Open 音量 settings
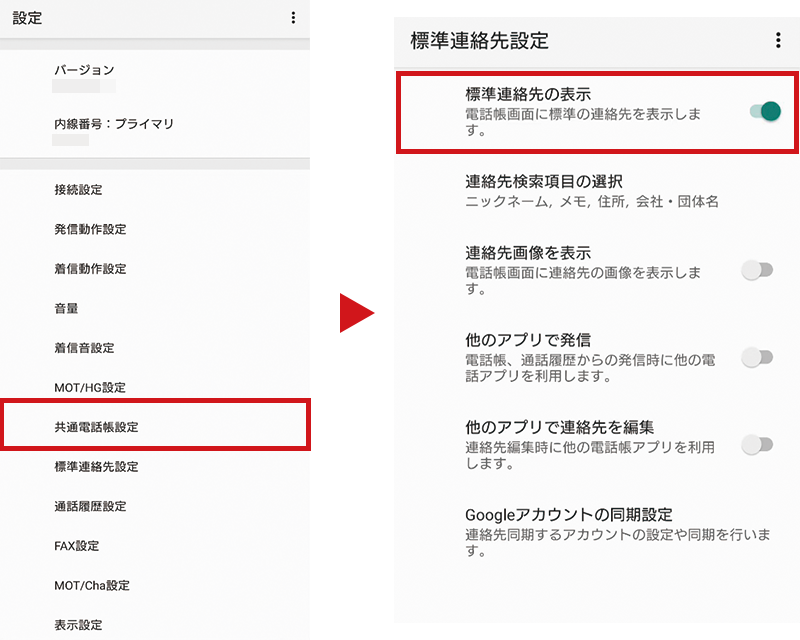 pyautogui.click(x=155, y=308)
